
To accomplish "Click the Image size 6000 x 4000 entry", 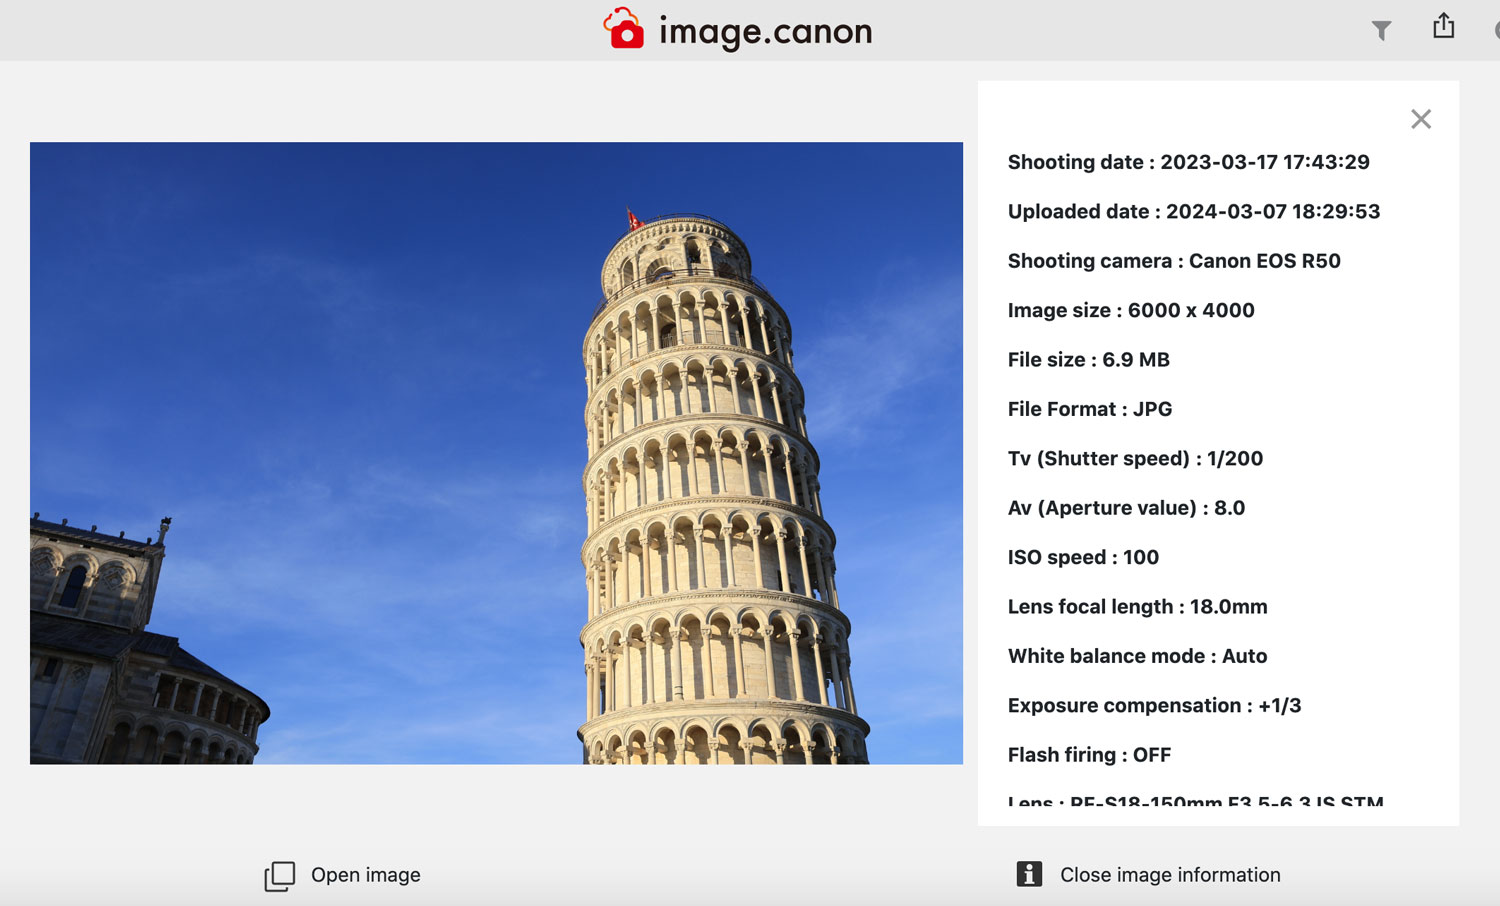I will (x=1130, y=311).
